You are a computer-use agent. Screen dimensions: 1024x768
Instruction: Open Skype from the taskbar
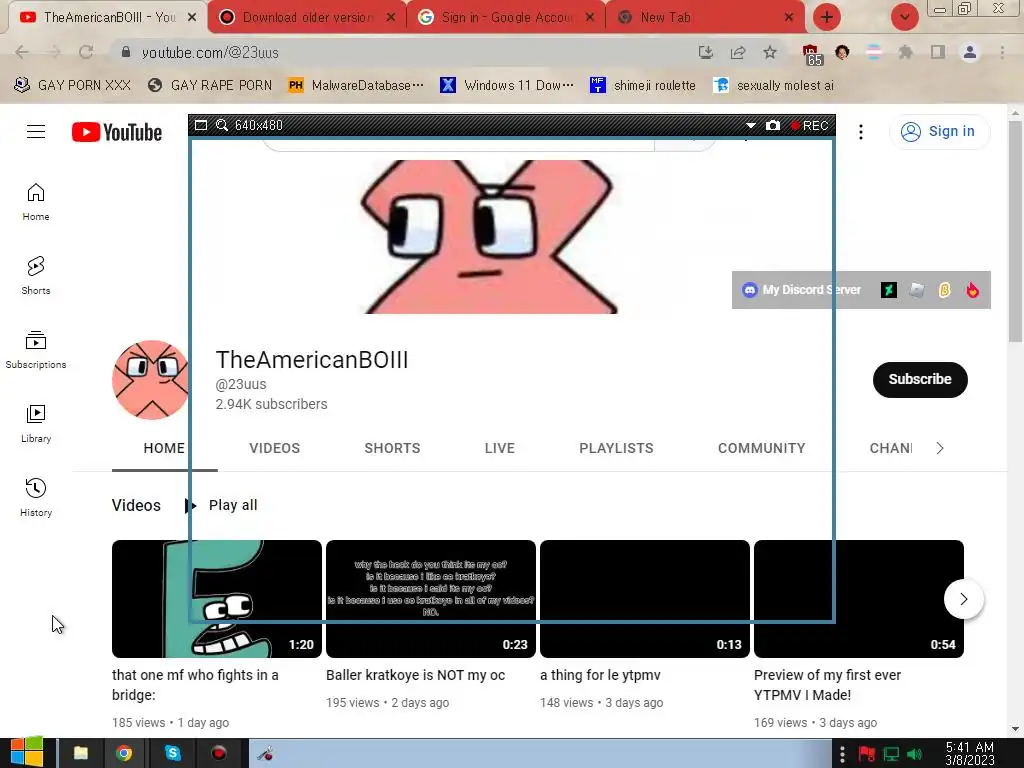[172, 754]
